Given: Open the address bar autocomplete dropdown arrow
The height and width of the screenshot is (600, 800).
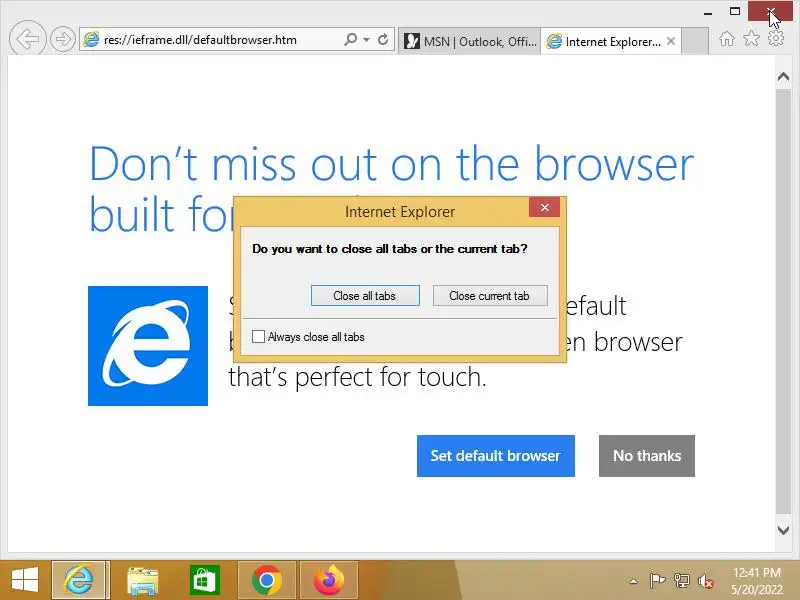Looking at the screenshot, I should [366, 39].
